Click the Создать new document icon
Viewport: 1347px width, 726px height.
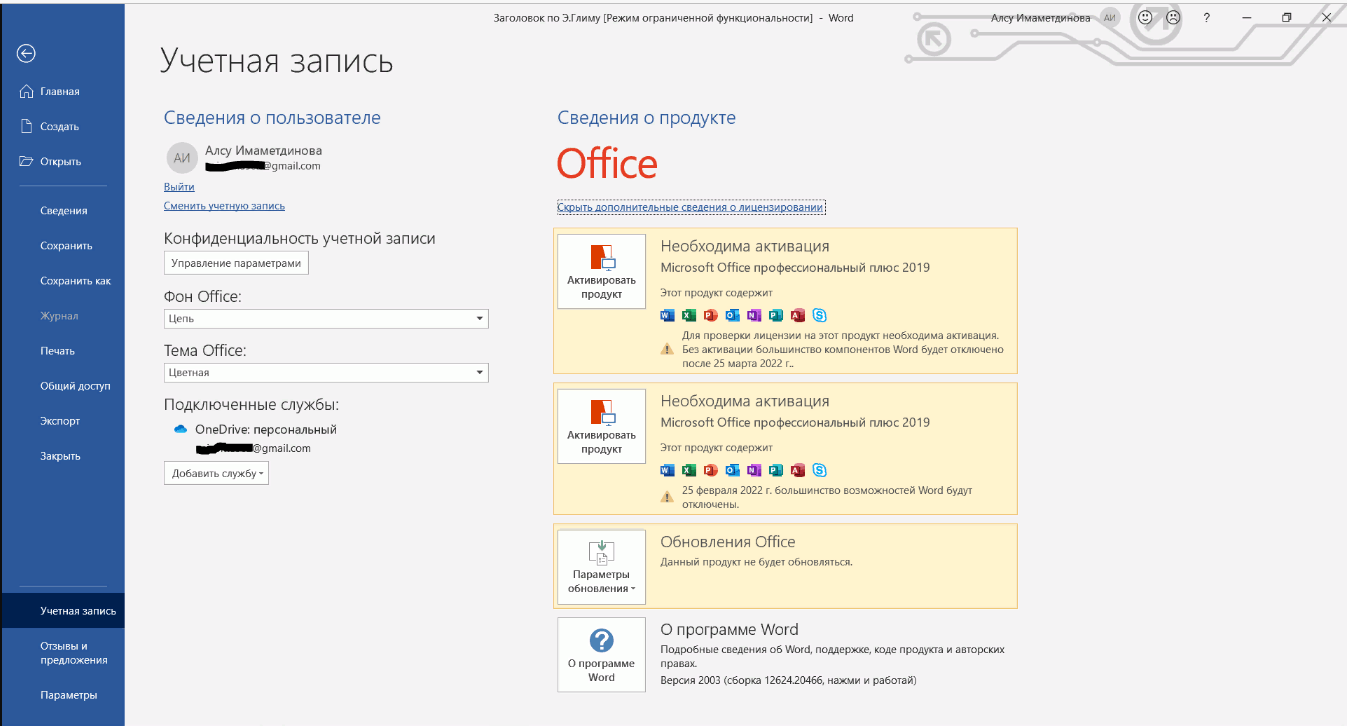pyautogui.click(x=27, y=126)
